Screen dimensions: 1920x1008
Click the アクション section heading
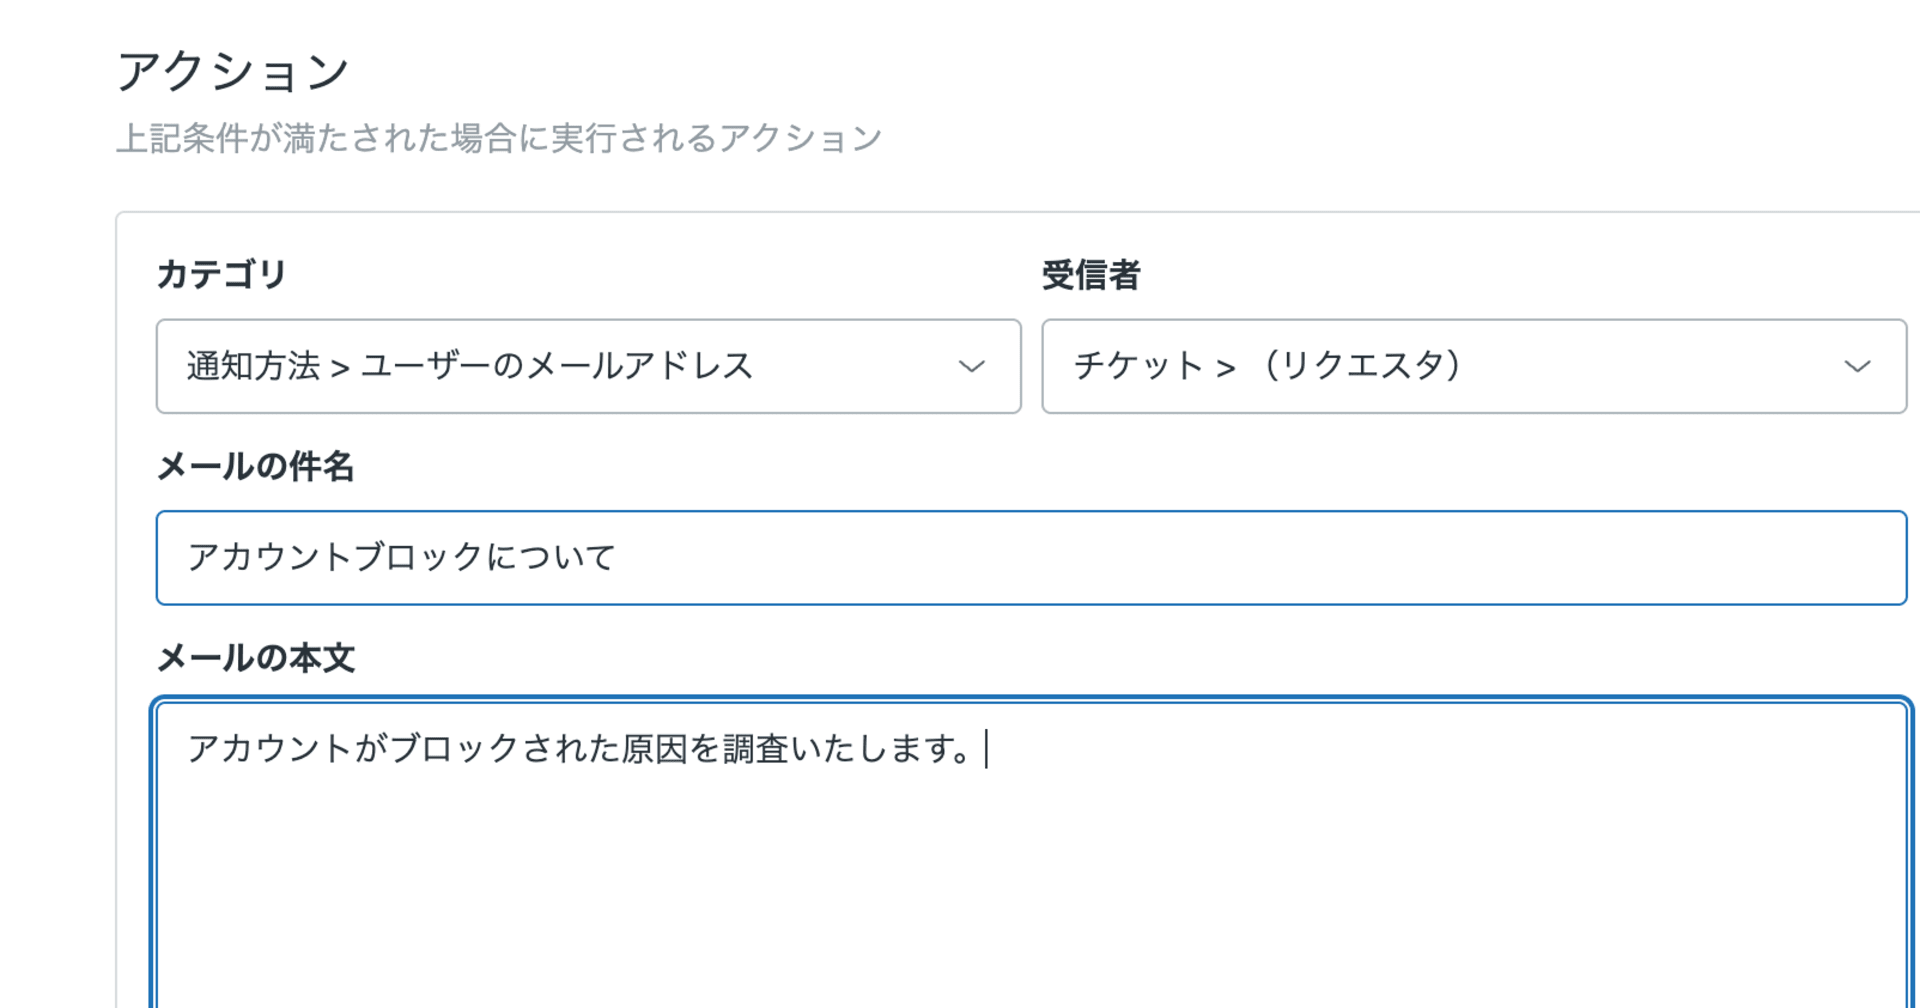click(x=233, y=72)
